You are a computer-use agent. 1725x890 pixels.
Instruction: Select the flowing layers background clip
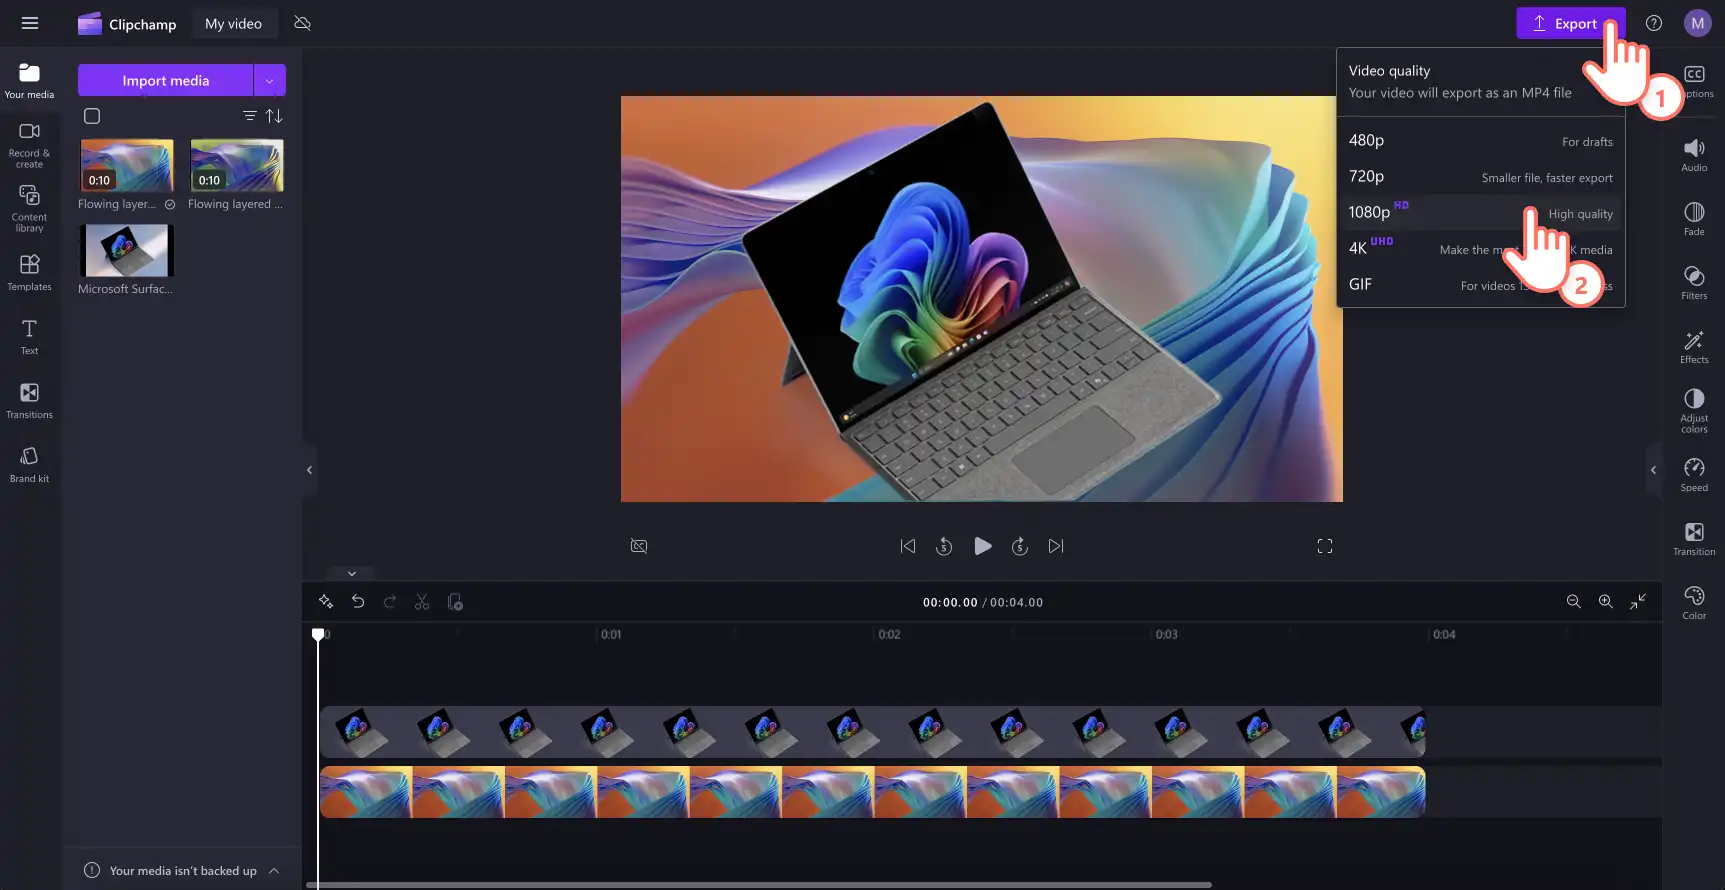click(872, 792)
